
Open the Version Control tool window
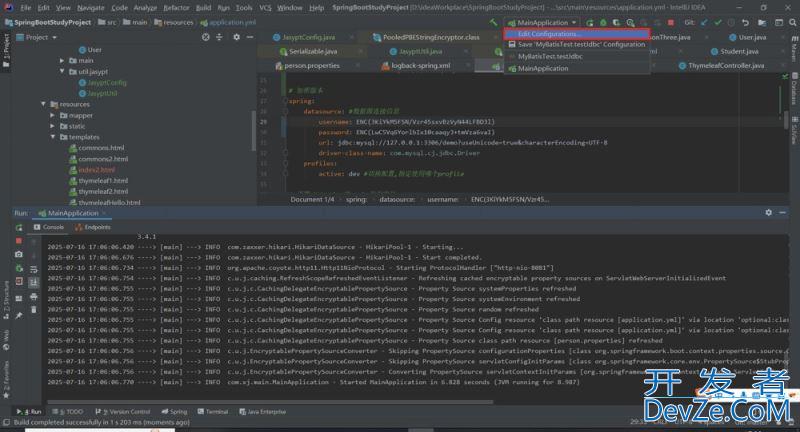[x=122, y=412]
